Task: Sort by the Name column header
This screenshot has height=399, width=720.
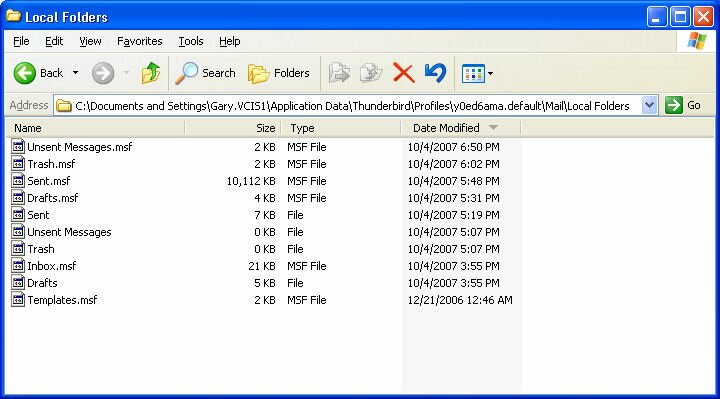Action: coord(96,128)
